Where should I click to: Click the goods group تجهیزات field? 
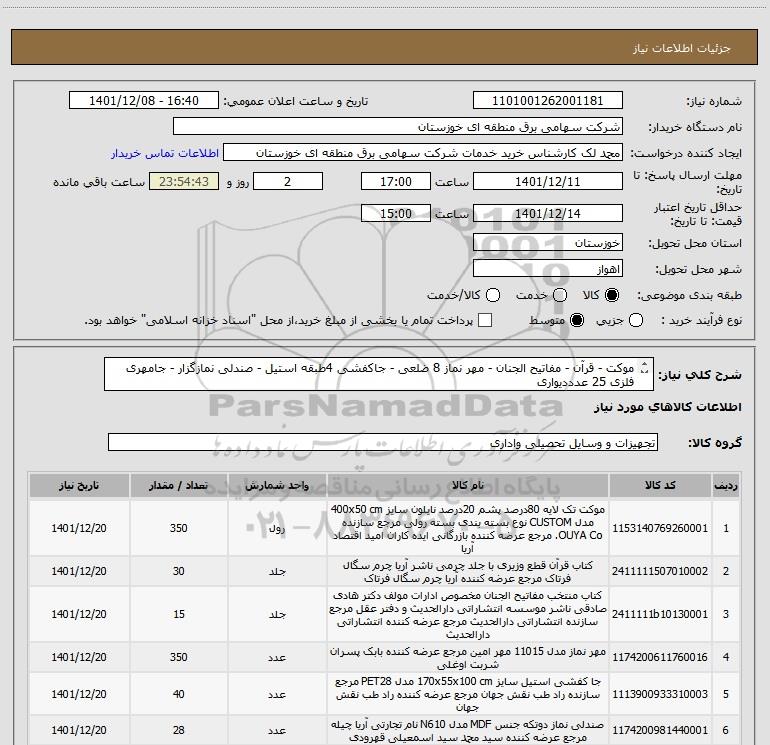[382, 442]
